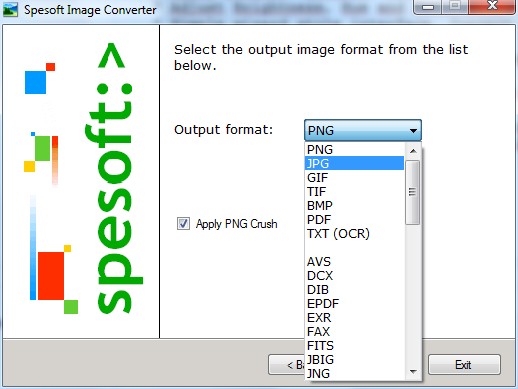Screen dimensions: 518x389
Task: Select PDF in the format list
Action: (355, 219)
